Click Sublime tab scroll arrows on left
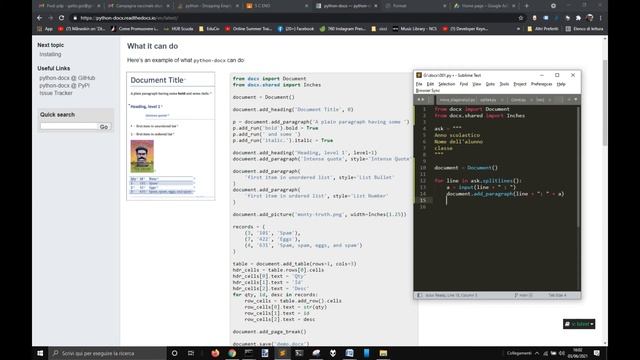The image size is (640, 360). [420, 100]
